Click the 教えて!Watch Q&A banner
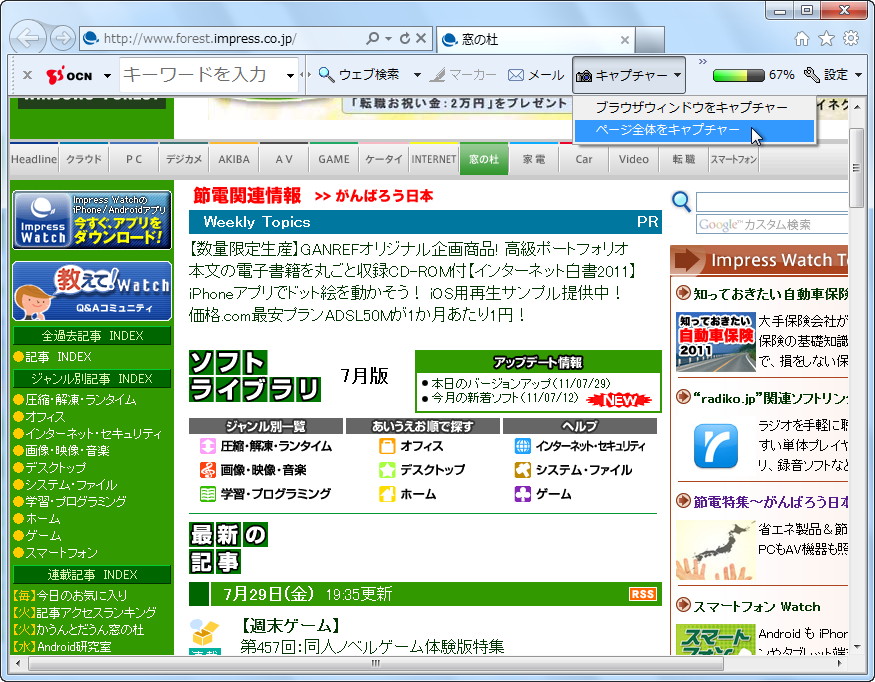 tap(92, 291)
